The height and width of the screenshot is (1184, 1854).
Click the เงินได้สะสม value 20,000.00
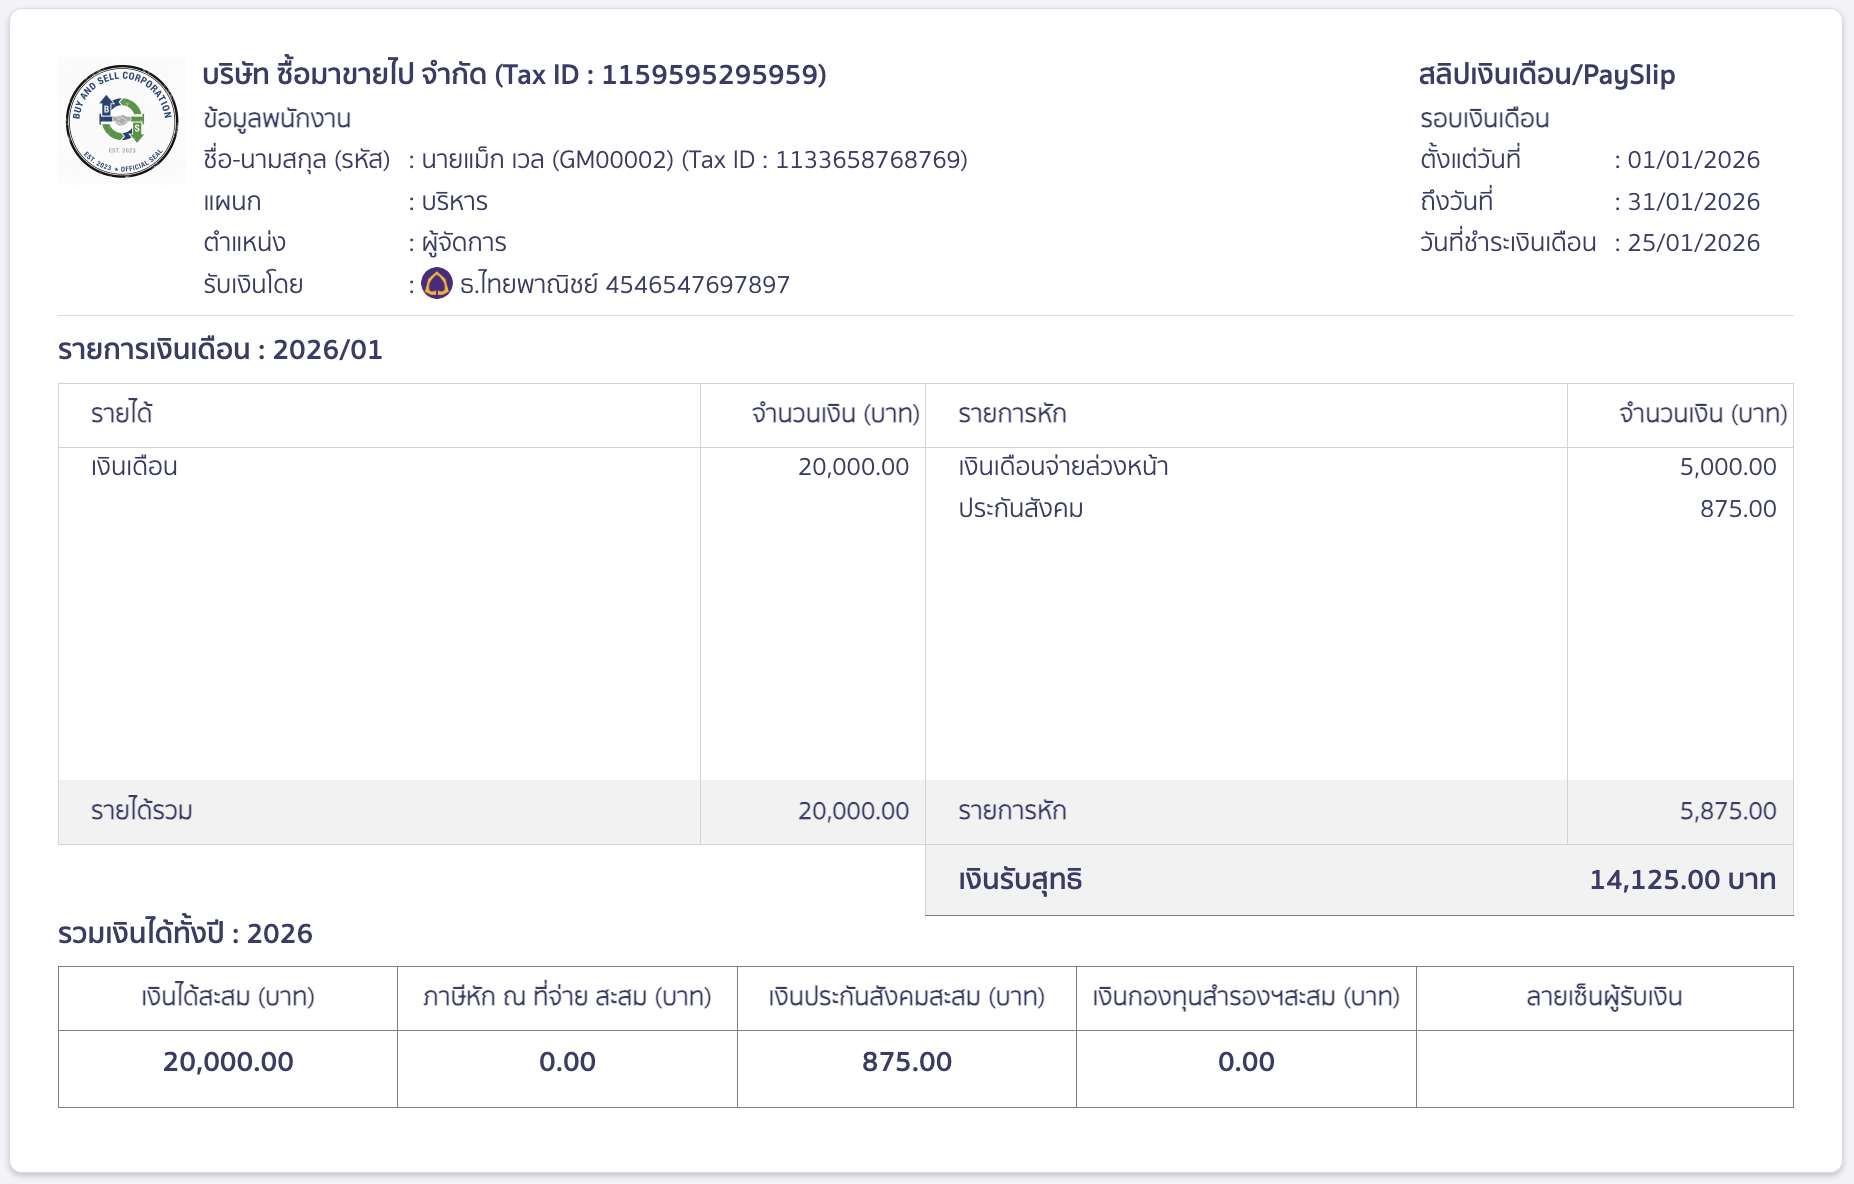tap(228, 1062)
